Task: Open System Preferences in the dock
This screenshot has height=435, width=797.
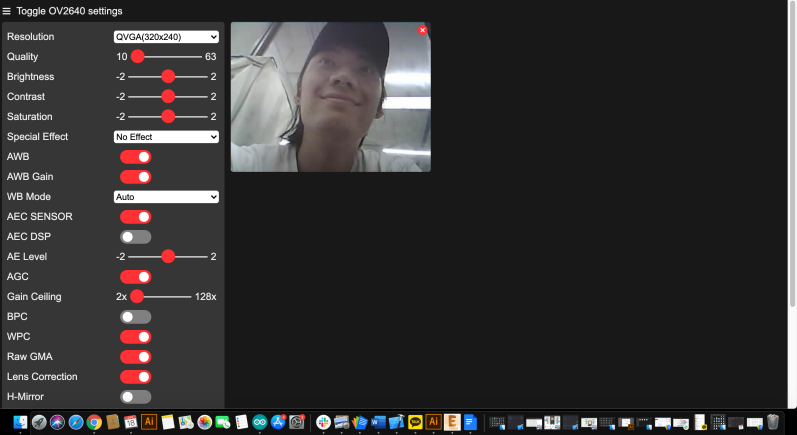Action: (x=296, y=422)
